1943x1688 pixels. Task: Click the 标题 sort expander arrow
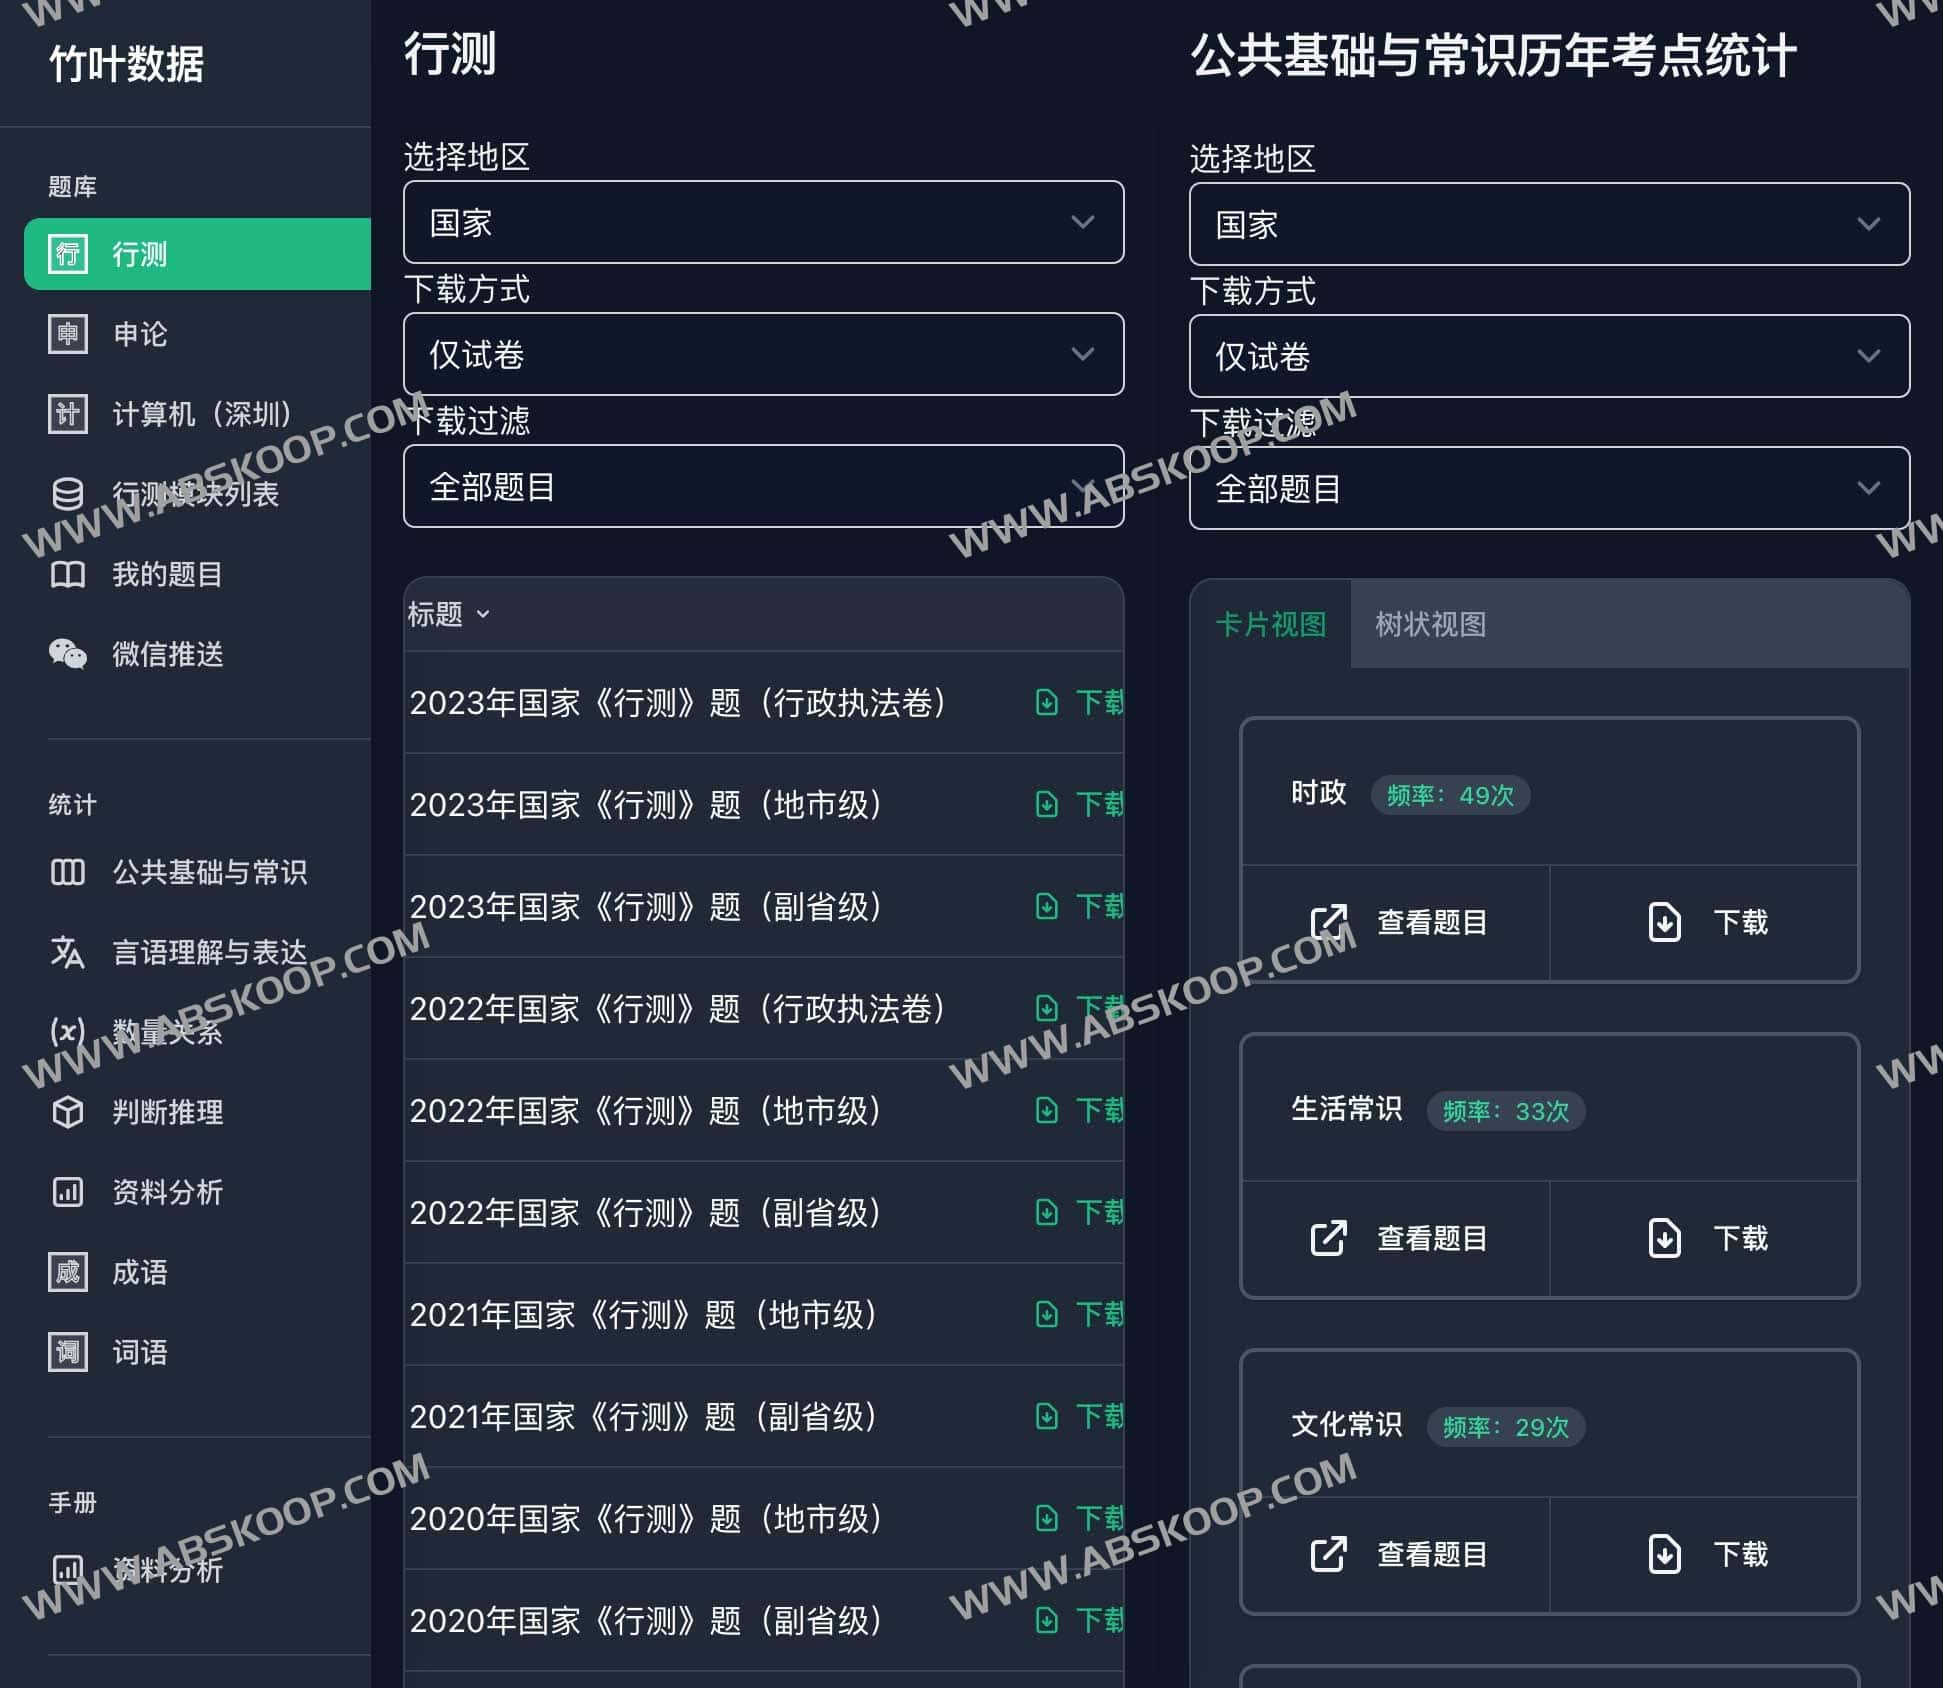(x=485, y=614)
